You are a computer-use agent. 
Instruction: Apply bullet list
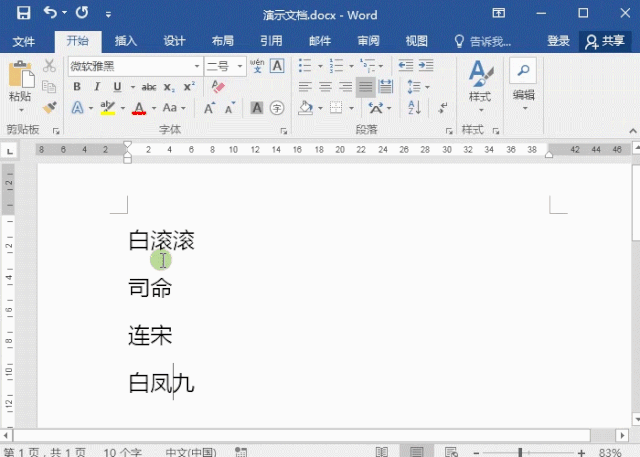[305, 66]
